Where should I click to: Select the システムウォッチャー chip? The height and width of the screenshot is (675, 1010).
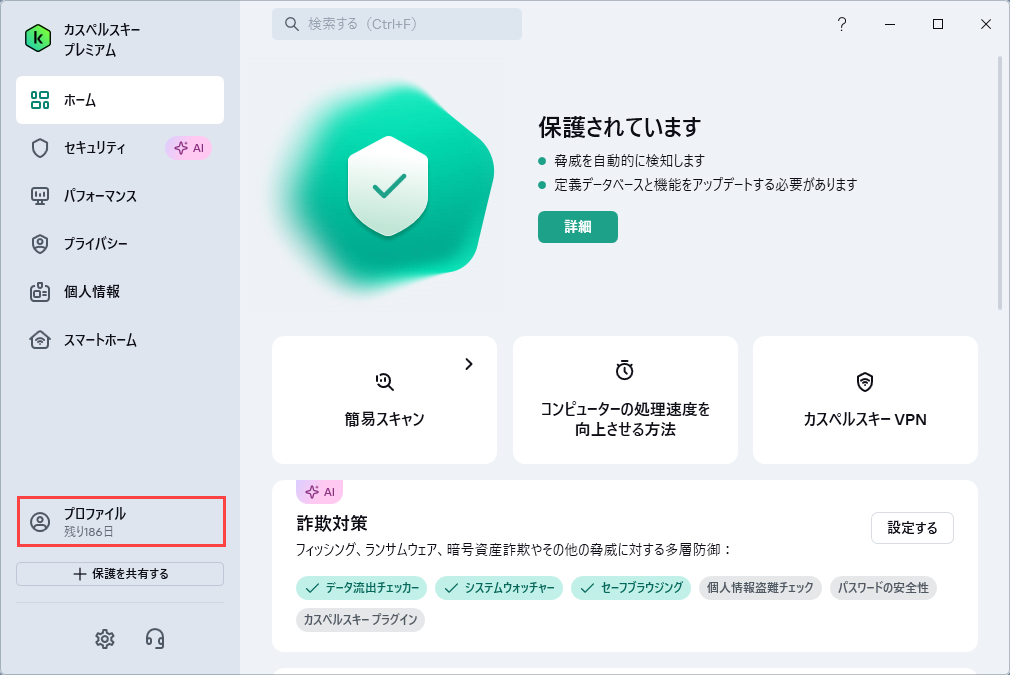pyautogui.click(x=499, y=588)
